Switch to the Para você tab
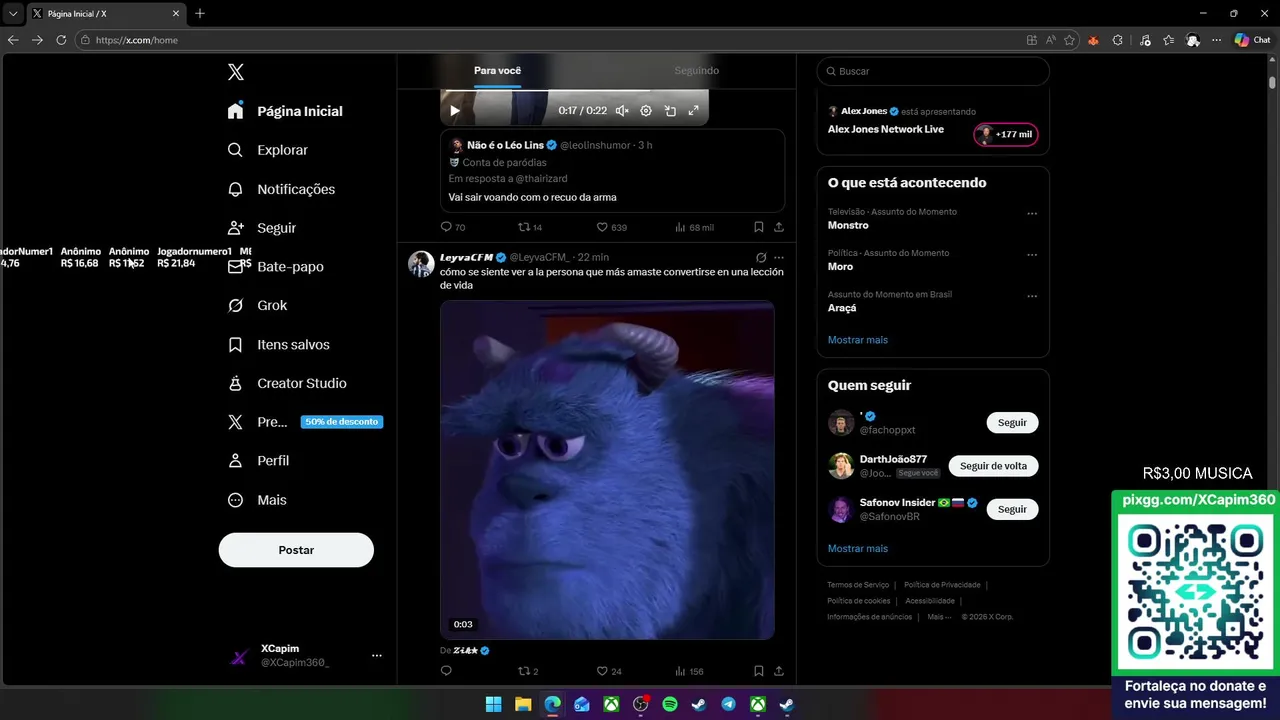1280x720 pixels. (497, 71)
